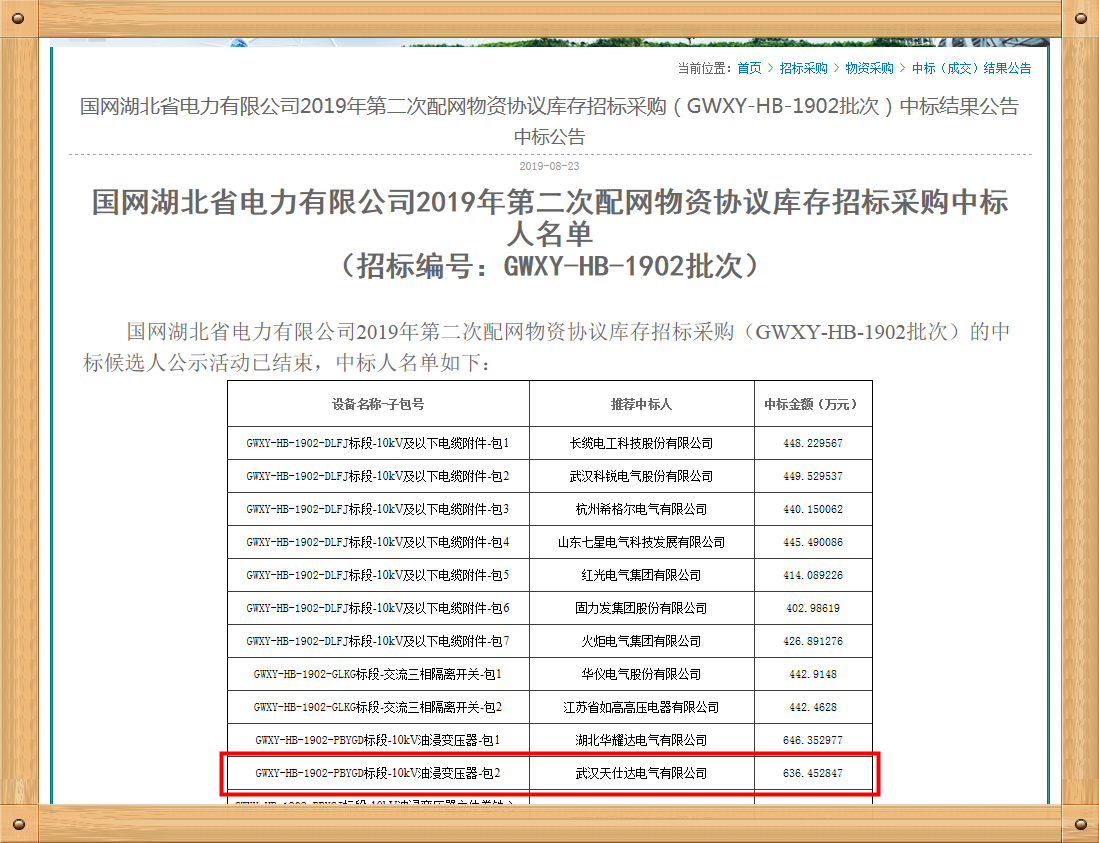Click bidder 长缆电工科技股份有限公司
1099x843 pixels.
tap(641, 444)
